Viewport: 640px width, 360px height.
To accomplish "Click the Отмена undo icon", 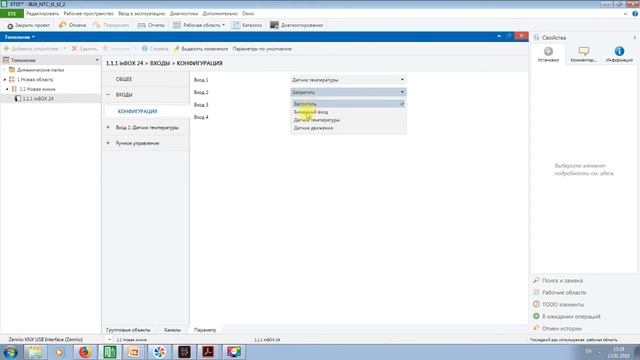I will pyautogui.click(x=62, y=25).
